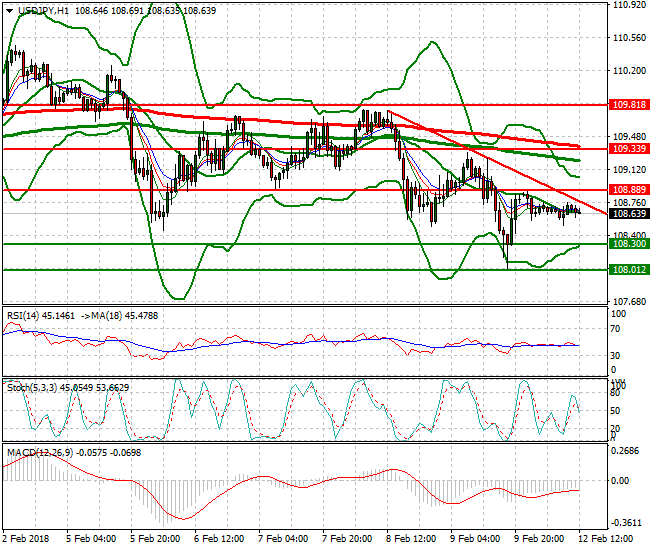Select the 2 Feb 2018 time axis label
Screen dimensions: 650x550
click(26, 539)
